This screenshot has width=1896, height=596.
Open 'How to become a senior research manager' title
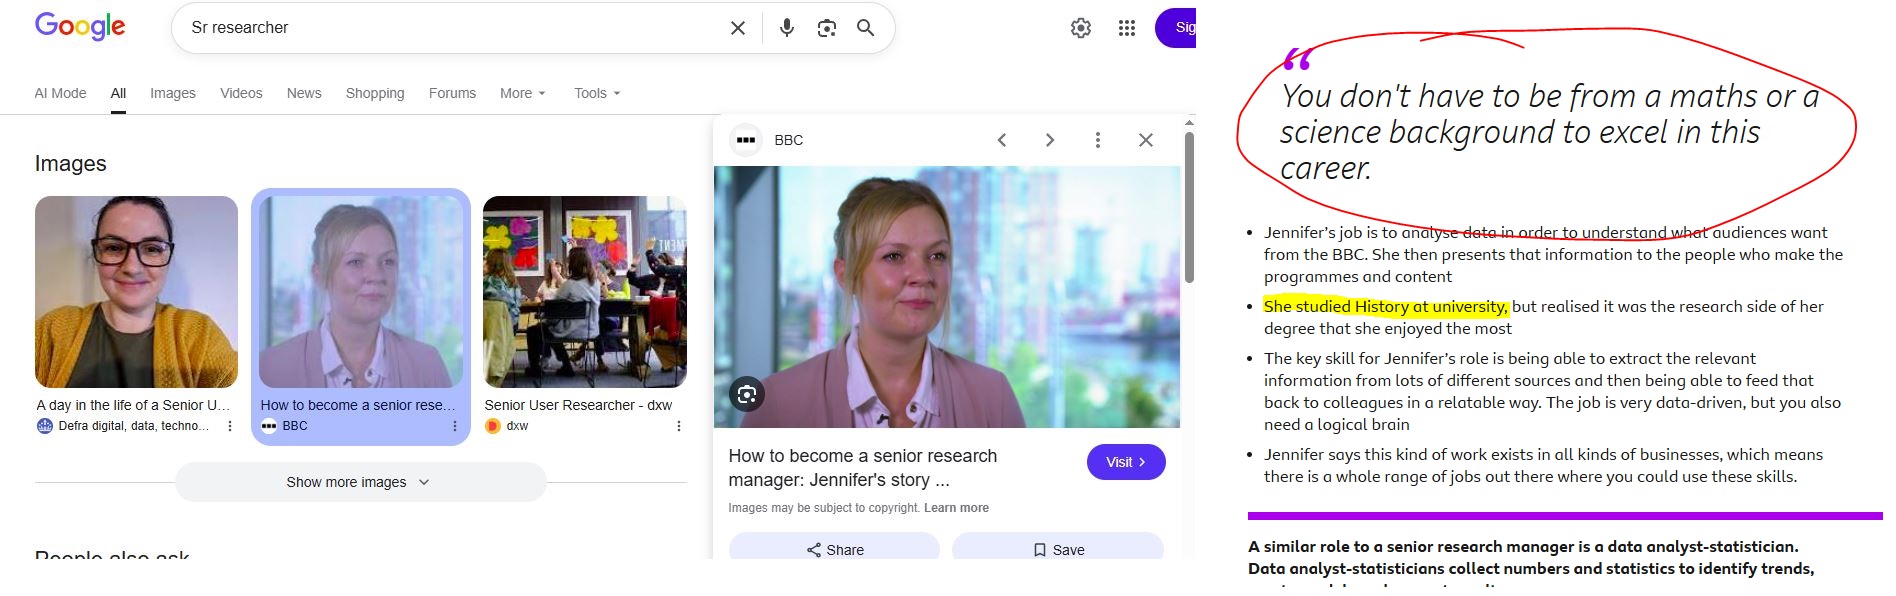coord(863,468)
